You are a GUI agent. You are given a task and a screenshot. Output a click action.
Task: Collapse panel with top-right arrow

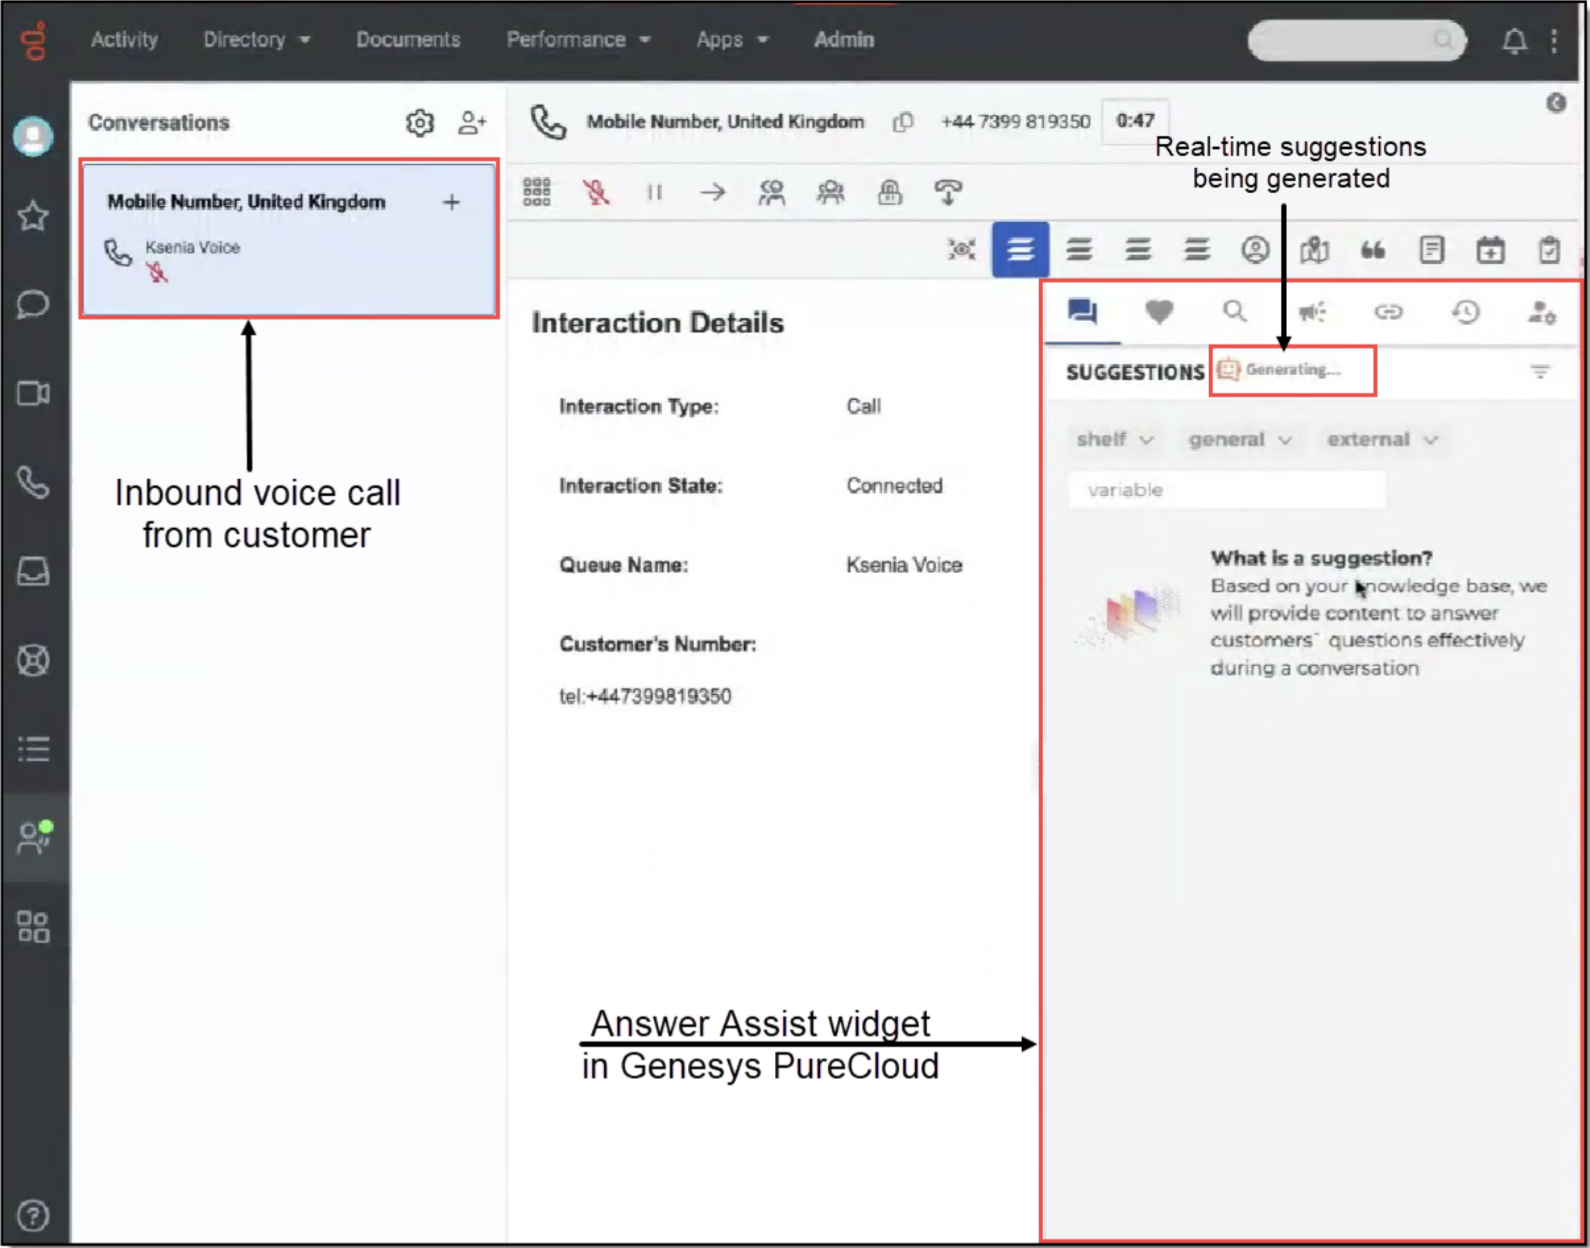click(1556, 103)
